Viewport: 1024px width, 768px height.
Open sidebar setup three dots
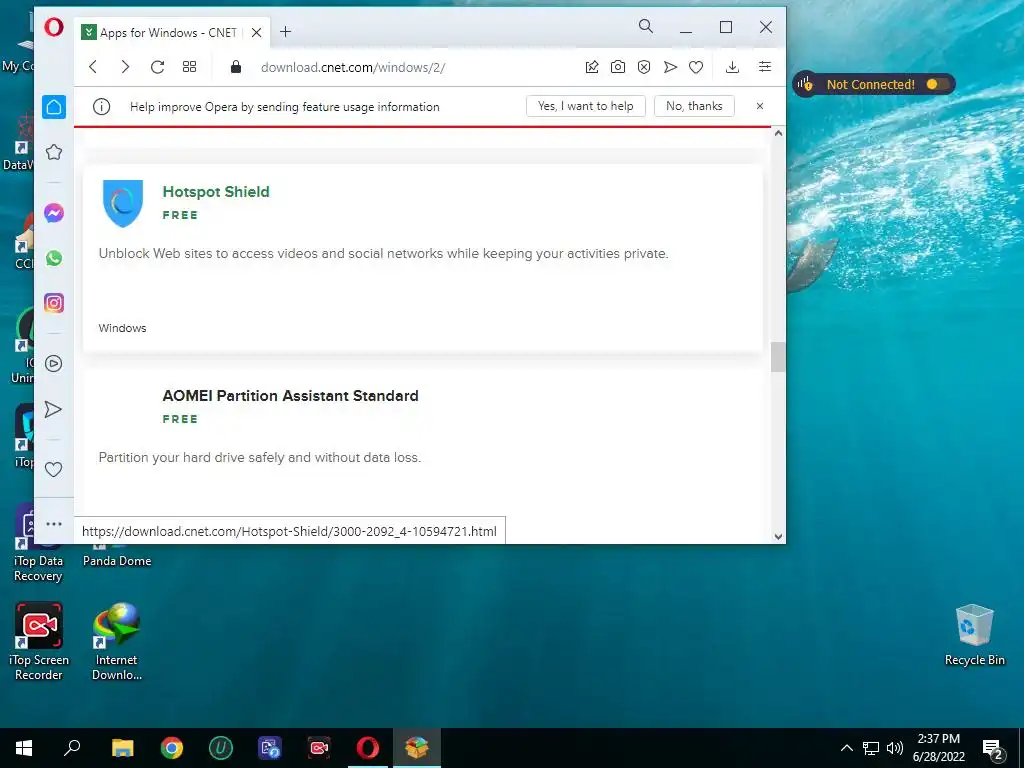(x=54, y=524)
